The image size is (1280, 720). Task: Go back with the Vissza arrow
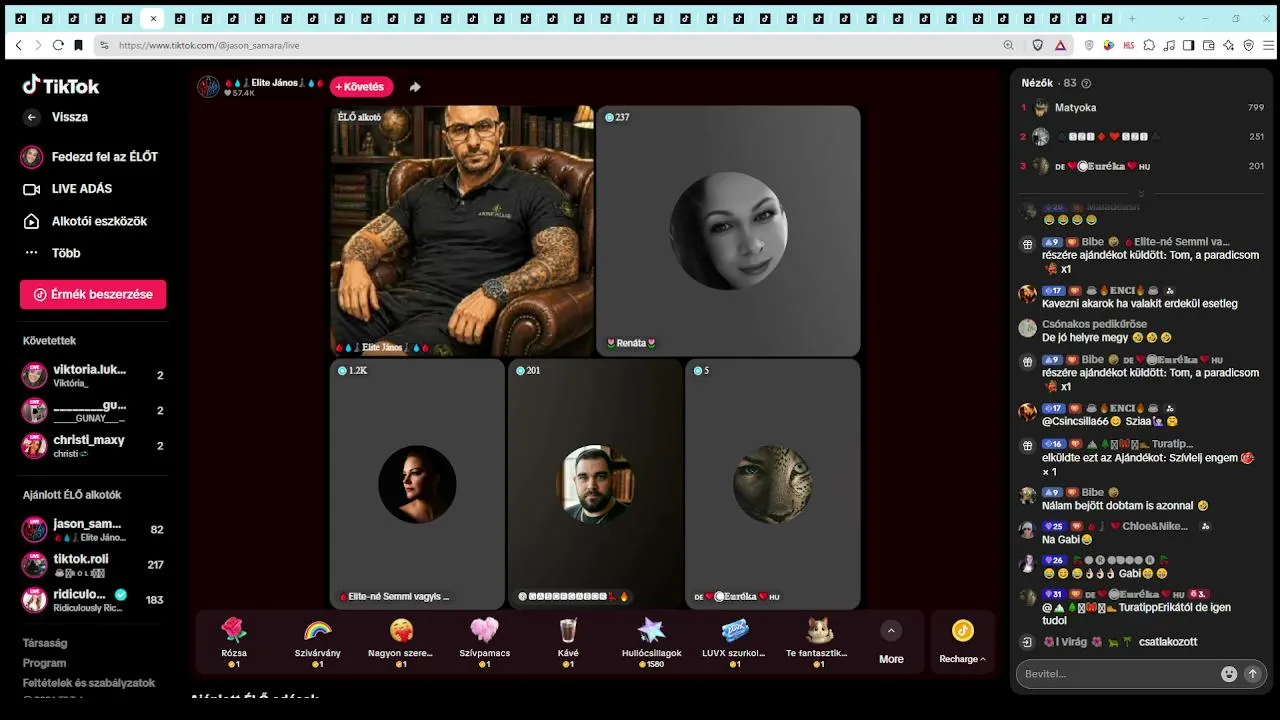click(32, 117)
